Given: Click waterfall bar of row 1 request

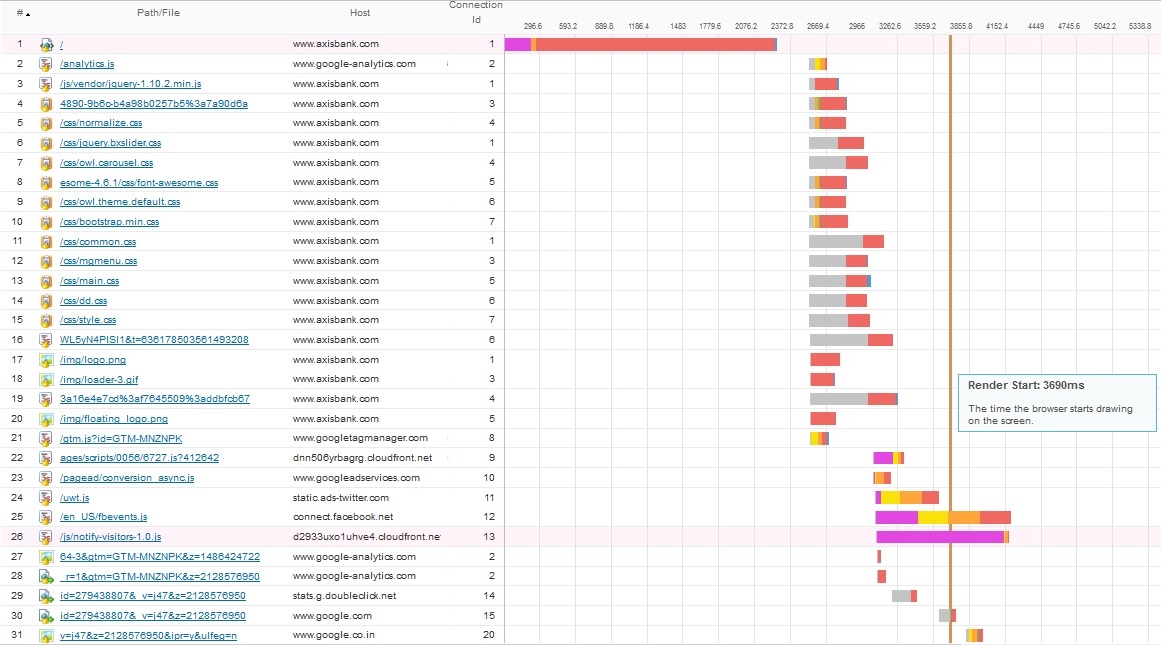Looking at the screenshot, I should pyautogui.click(x=640, y=44).
